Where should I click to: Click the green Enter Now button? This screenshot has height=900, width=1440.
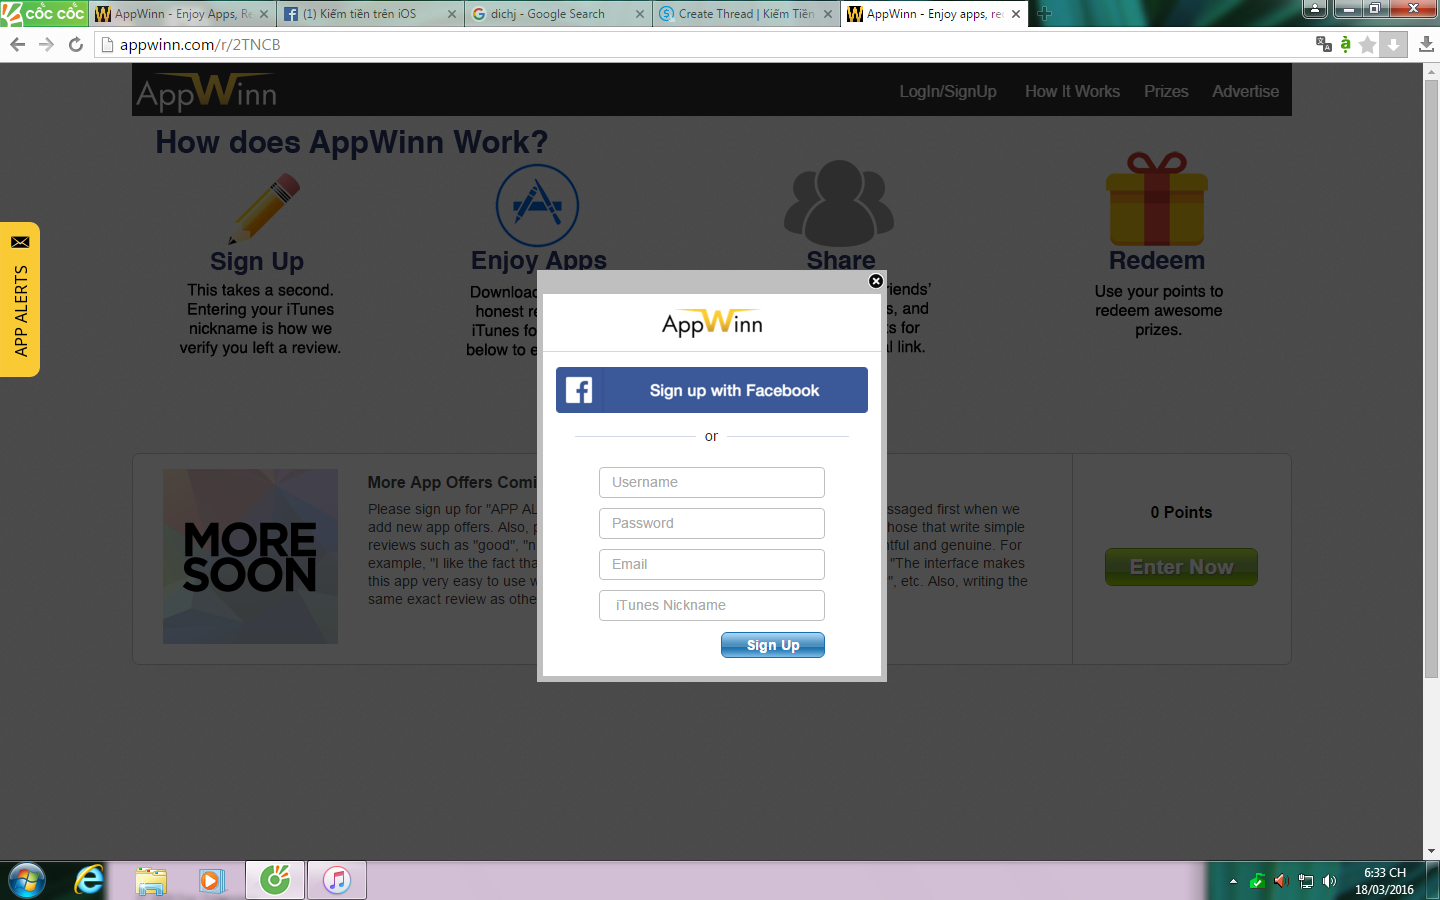1181,567
